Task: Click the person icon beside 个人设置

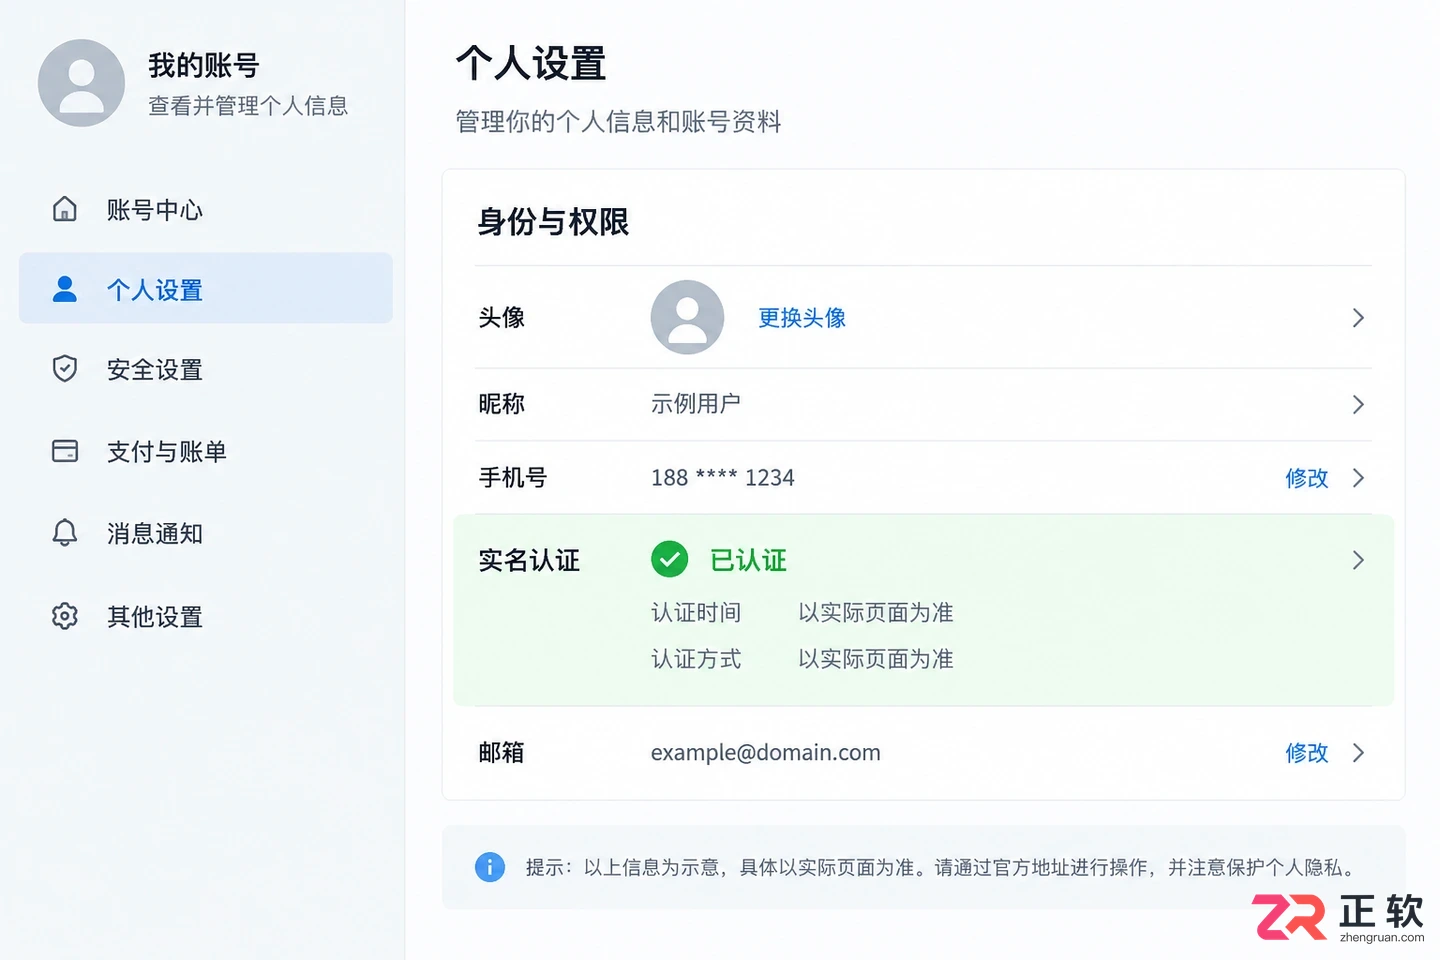Action: [65, 289]
